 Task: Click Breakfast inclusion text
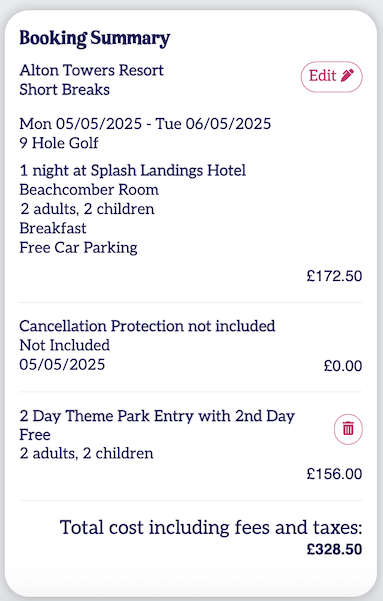(53, 228)
